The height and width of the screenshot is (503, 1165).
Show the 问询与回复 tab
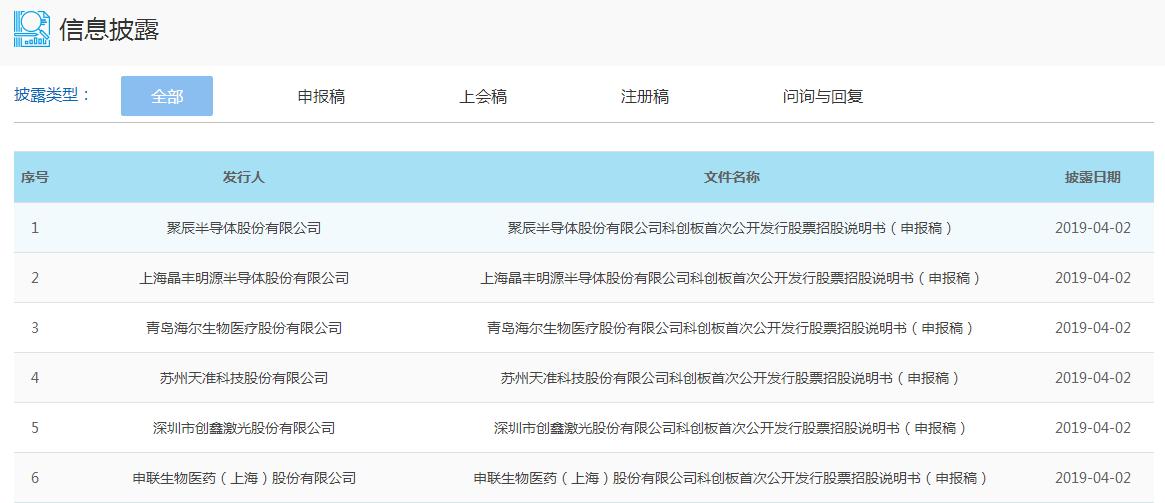click(823, 96)
